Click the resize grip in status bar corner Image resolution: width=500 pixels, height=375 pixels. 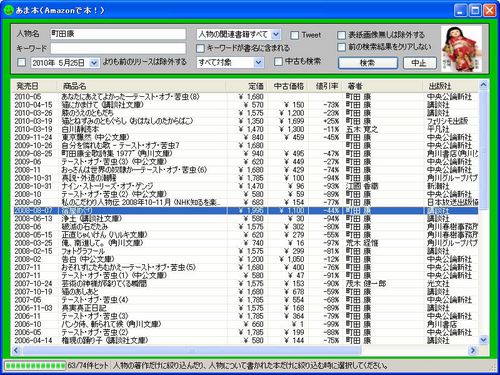pyautogui.click(x=493, y=367)
